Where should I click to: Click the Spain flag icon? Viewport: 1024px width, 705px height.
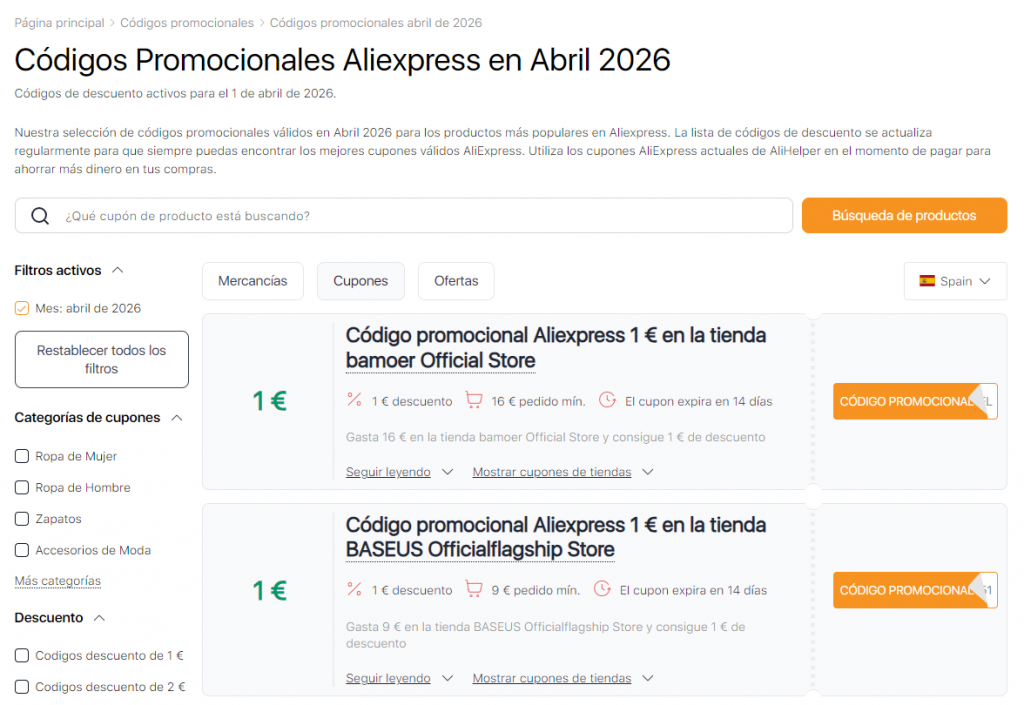(x=928, y=281)
